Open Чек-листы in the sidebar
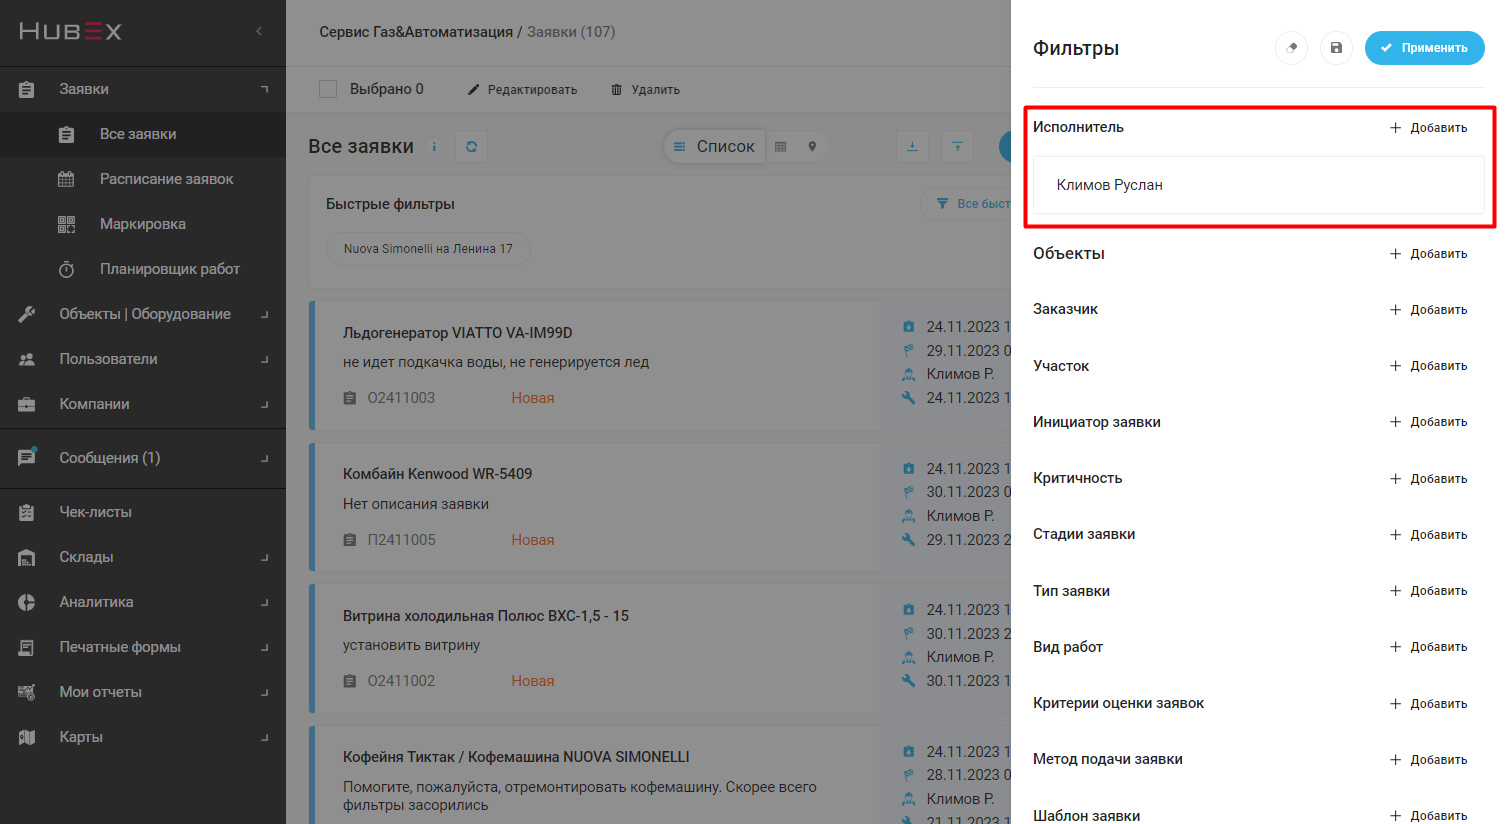This screenshot has width=1507, height=824. click(x=95, y=512)
